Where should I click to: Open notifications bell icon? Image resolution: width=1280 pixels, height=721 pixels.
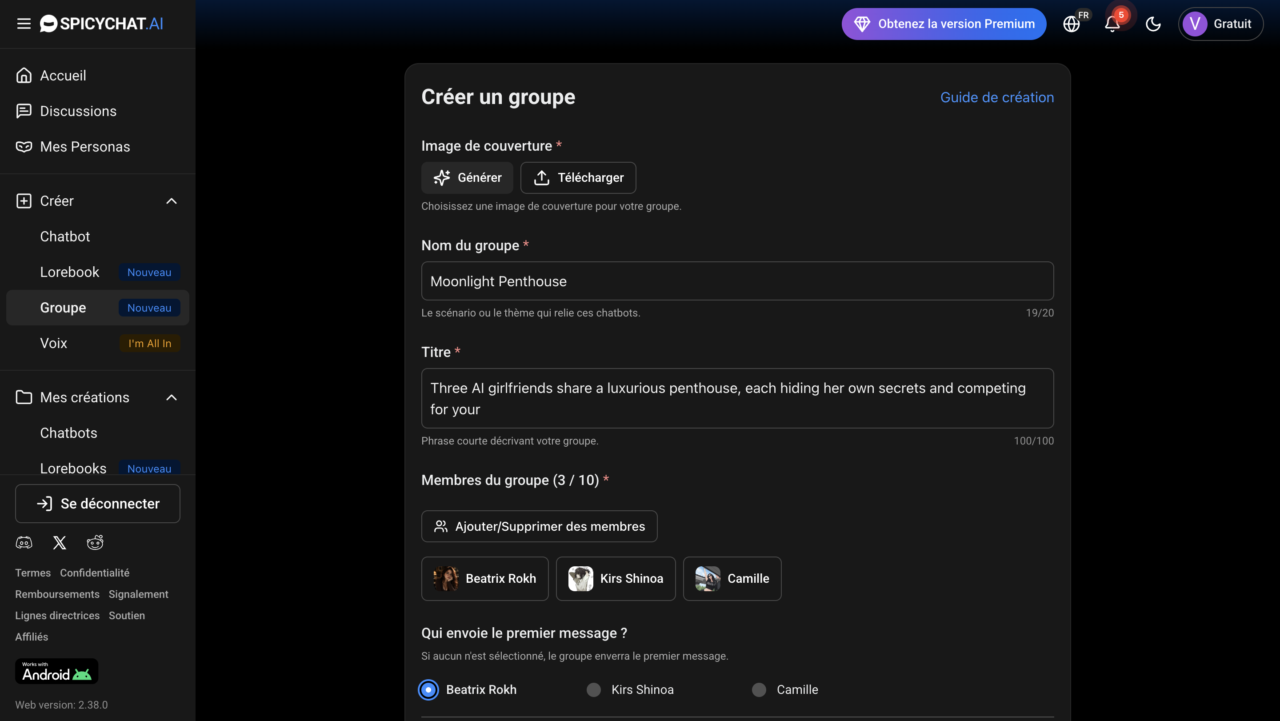pos(1112,24)
